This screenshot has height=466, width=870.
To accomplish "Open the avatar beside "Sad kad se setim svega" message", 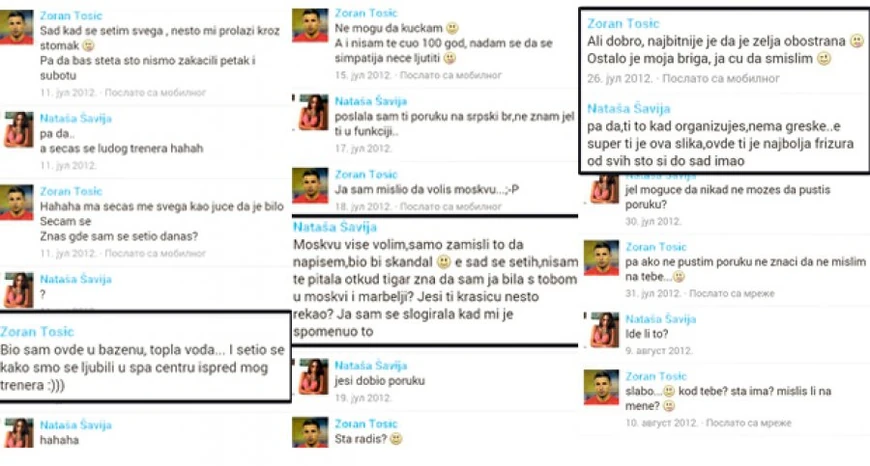I will click(17, 27).
